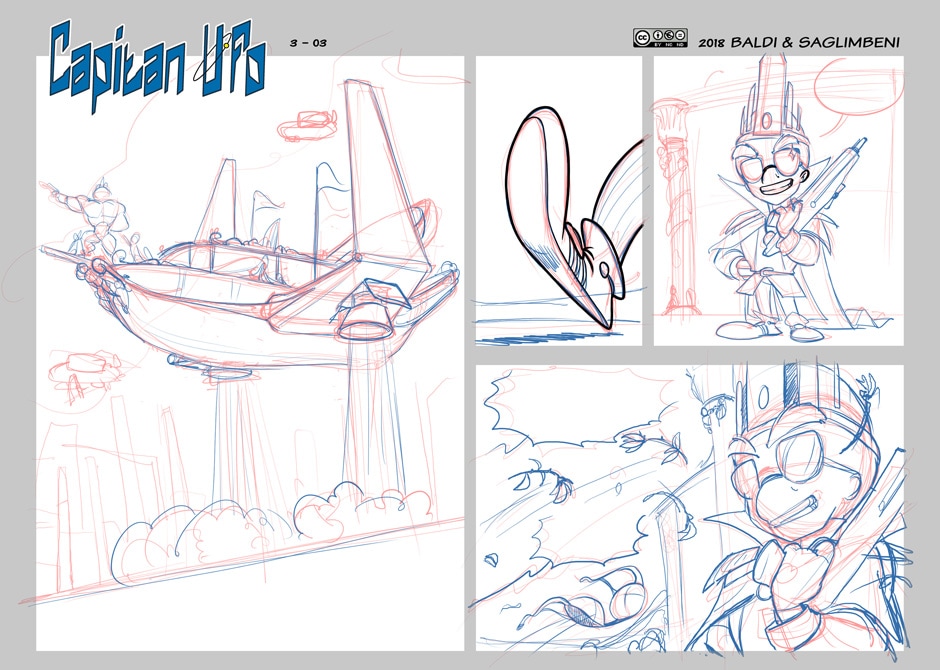
Task: Select the boot close-up panel
Action: coord(558,200)
